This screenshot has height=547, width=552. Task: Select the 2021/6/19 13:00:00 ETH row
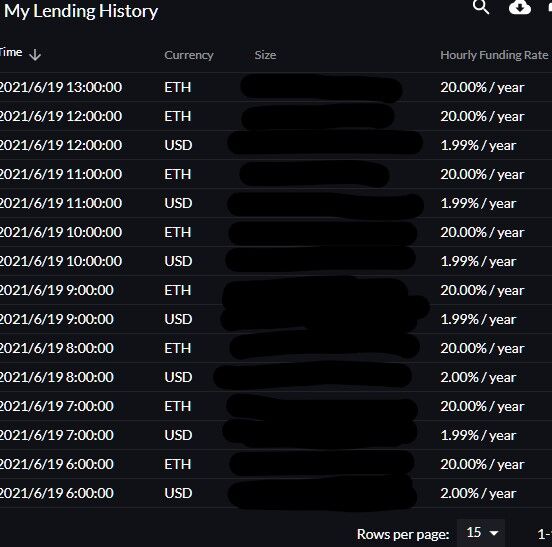276,87
